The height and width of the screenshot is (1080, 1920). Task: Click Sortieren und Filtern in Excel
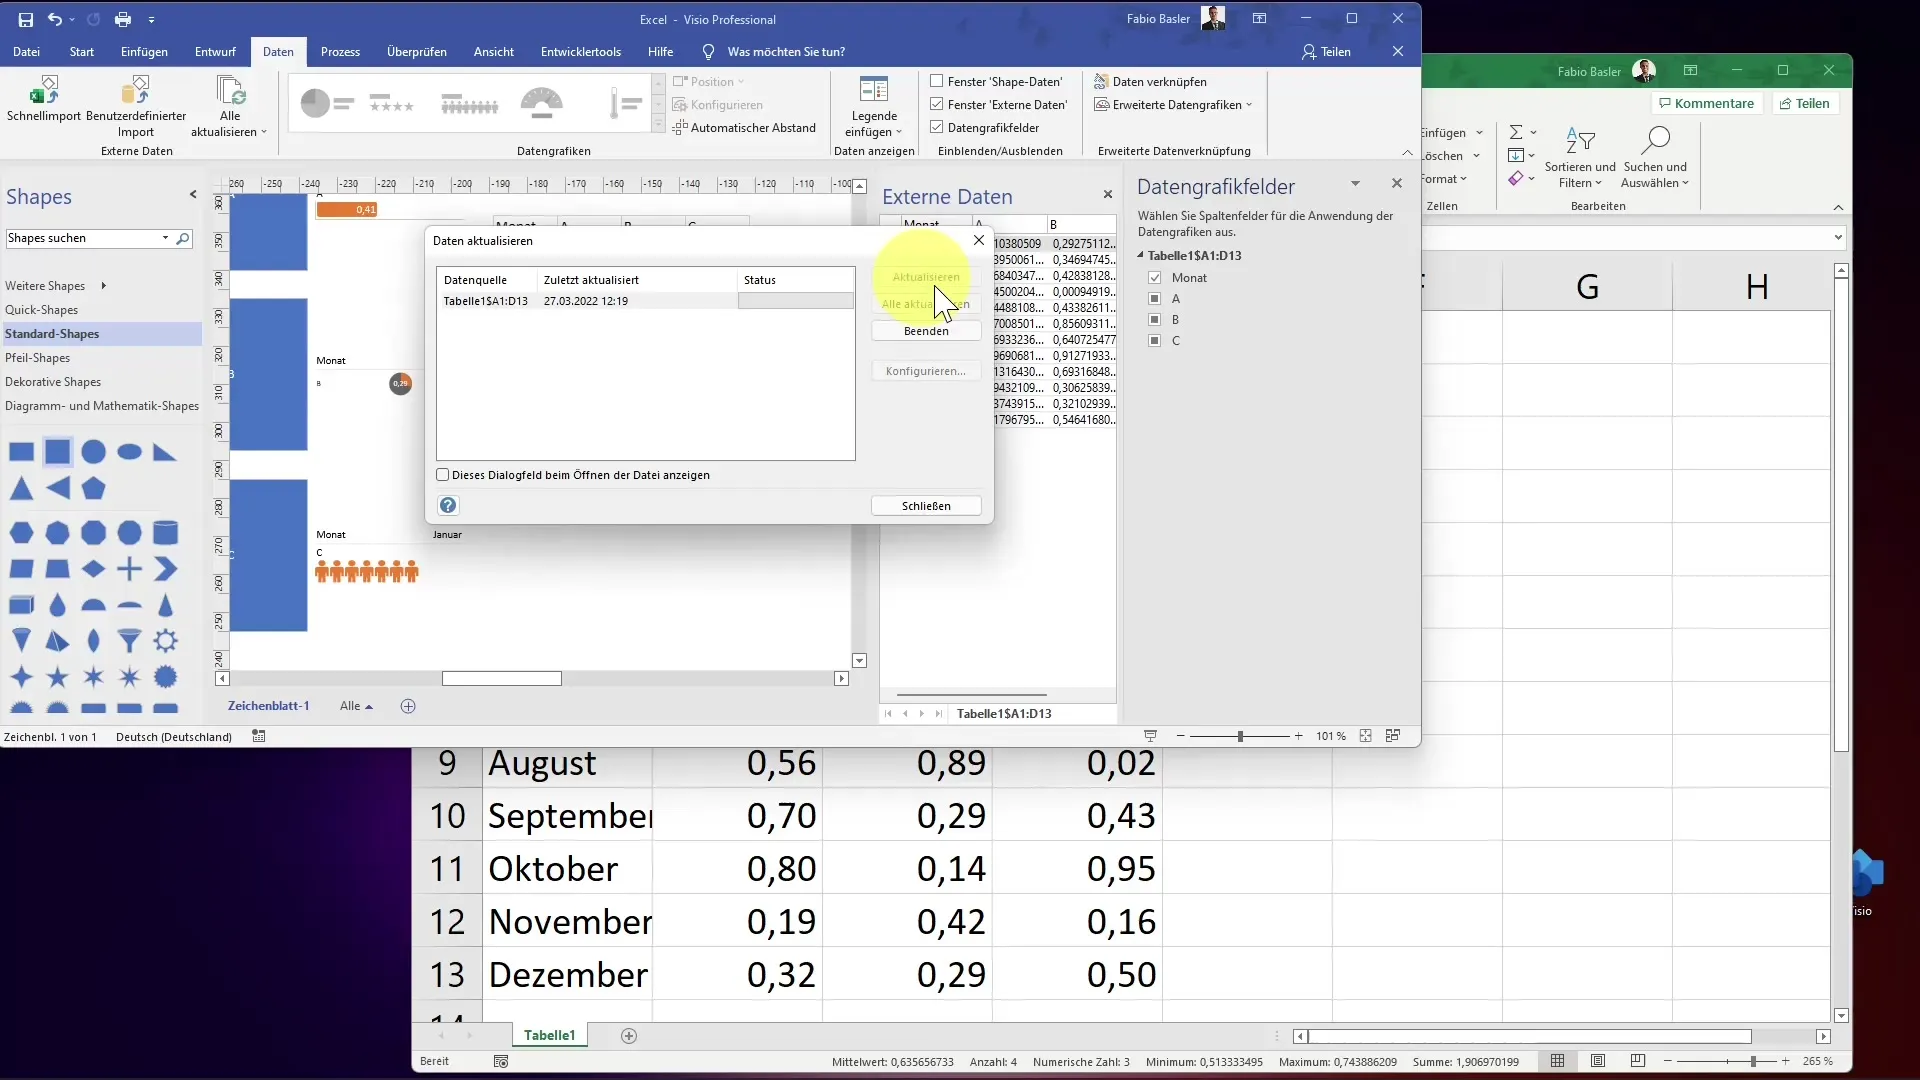click(1580, 156)
